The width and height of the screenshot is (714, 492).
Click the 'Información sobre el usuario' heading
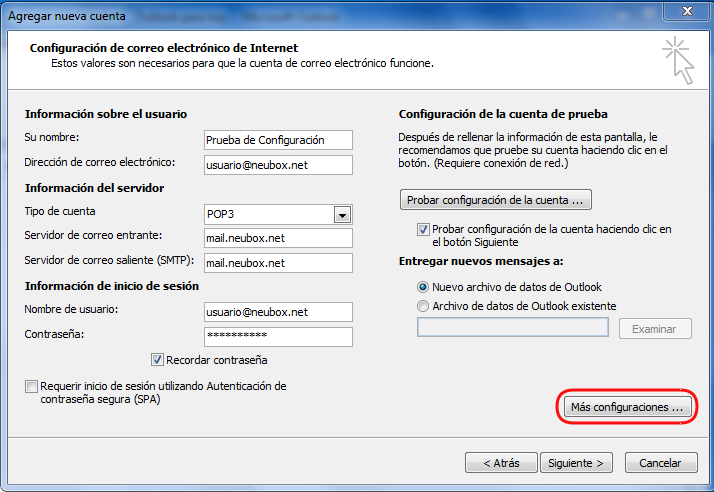[106, 114]
